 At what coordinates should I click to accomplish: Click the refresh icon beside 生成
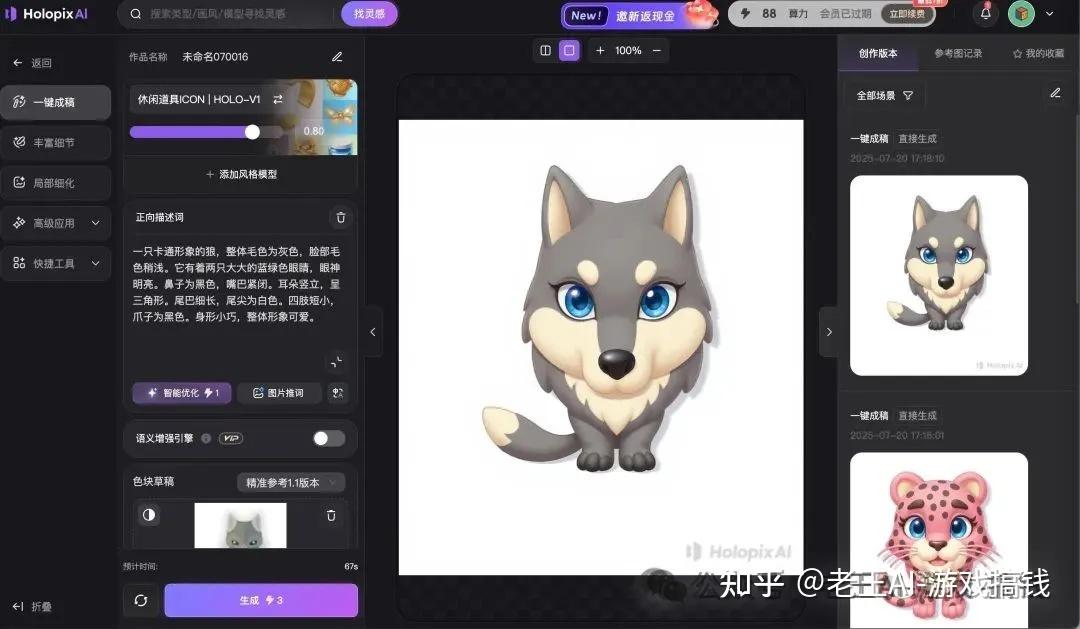point(141,600)
